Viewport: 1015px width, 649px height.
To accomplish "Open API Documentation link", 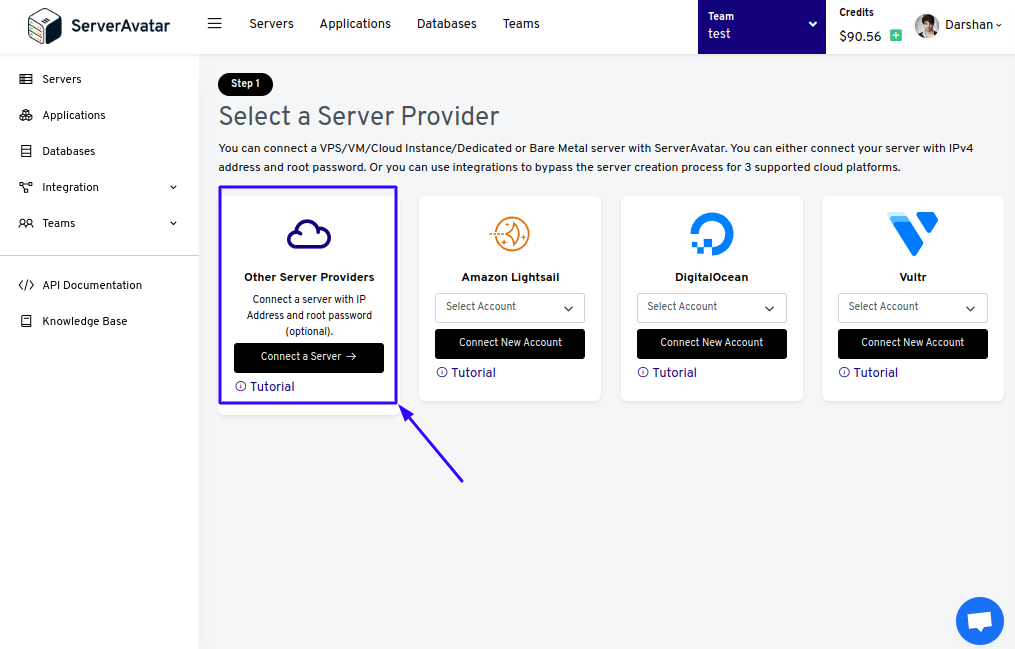I will coord(92,285).
